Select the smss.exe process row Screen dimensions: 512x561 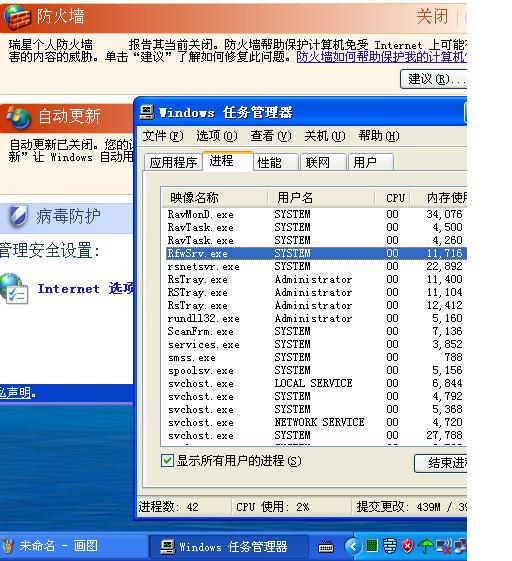315,357
